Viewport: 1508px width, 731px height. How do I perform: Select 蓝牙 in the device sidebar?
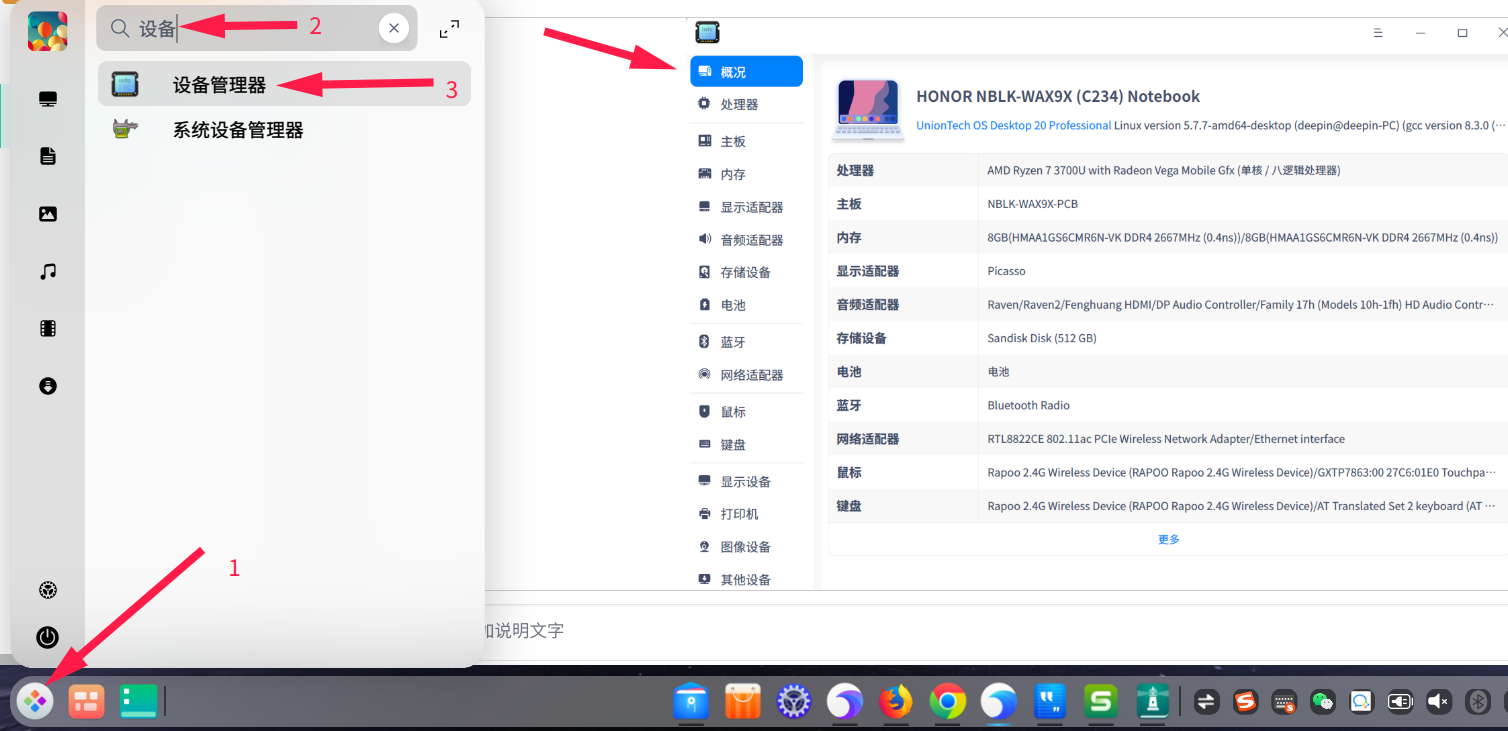pos(746,342)
